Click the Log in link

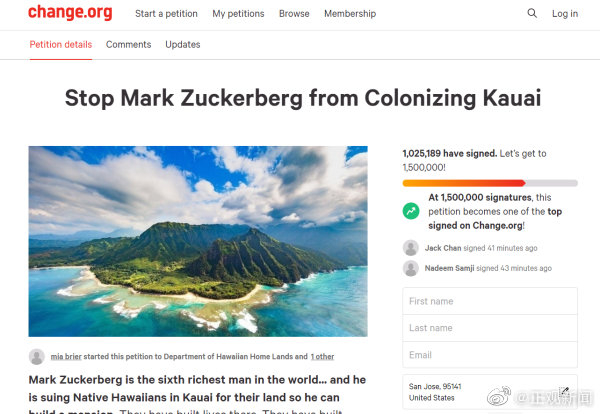(565, 14)
